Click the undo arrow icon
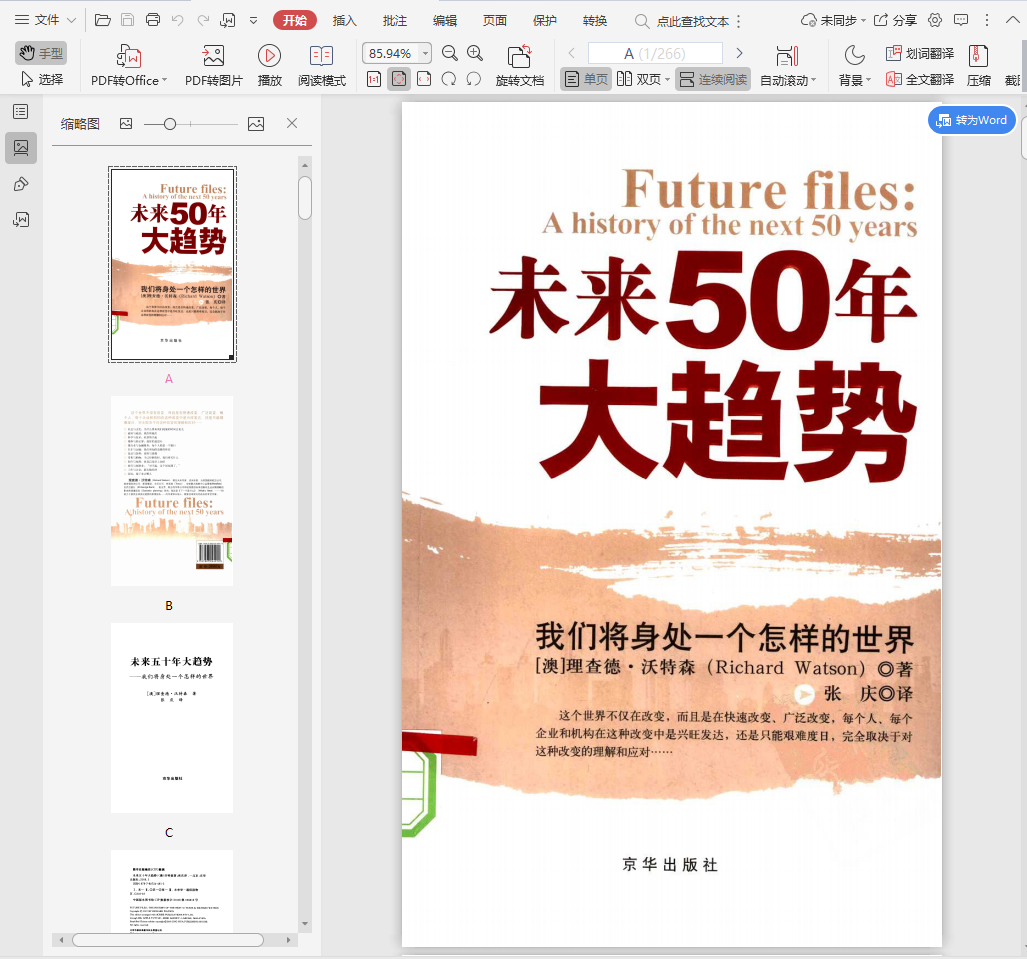The image size is (1027, 959). tap(177, 20)
